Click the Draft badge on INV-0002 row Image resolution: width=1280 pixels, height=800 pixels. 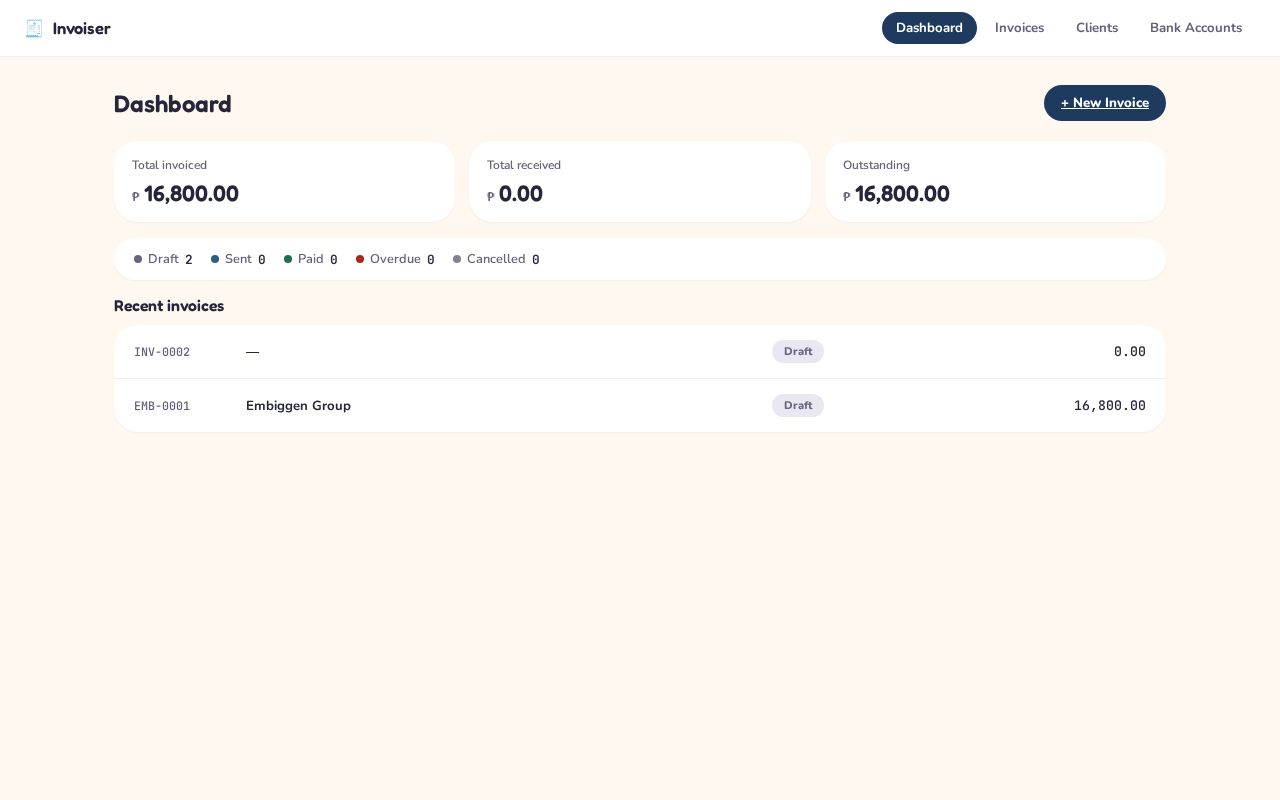pos(798,352)
